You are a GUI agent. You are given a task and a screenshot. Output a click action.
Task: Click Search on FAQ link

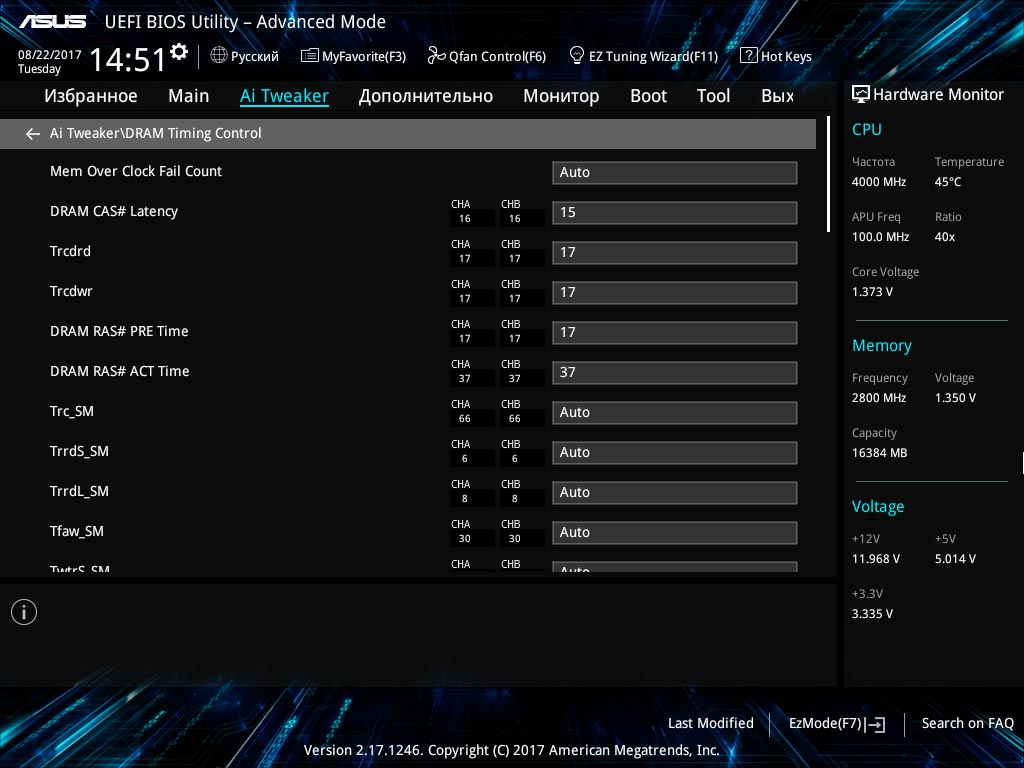pos(967,724)
